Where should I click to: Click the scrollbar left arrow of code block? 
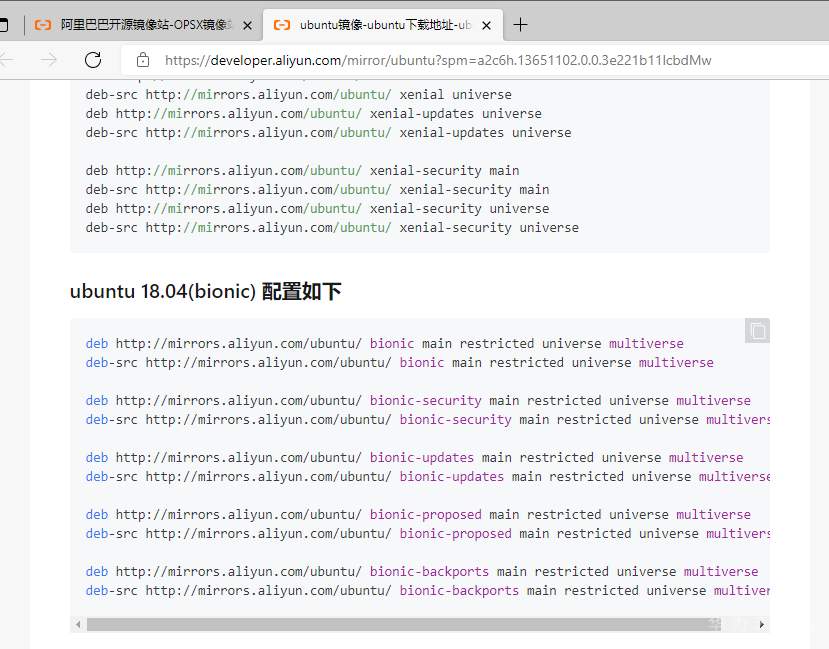point(78,625)
